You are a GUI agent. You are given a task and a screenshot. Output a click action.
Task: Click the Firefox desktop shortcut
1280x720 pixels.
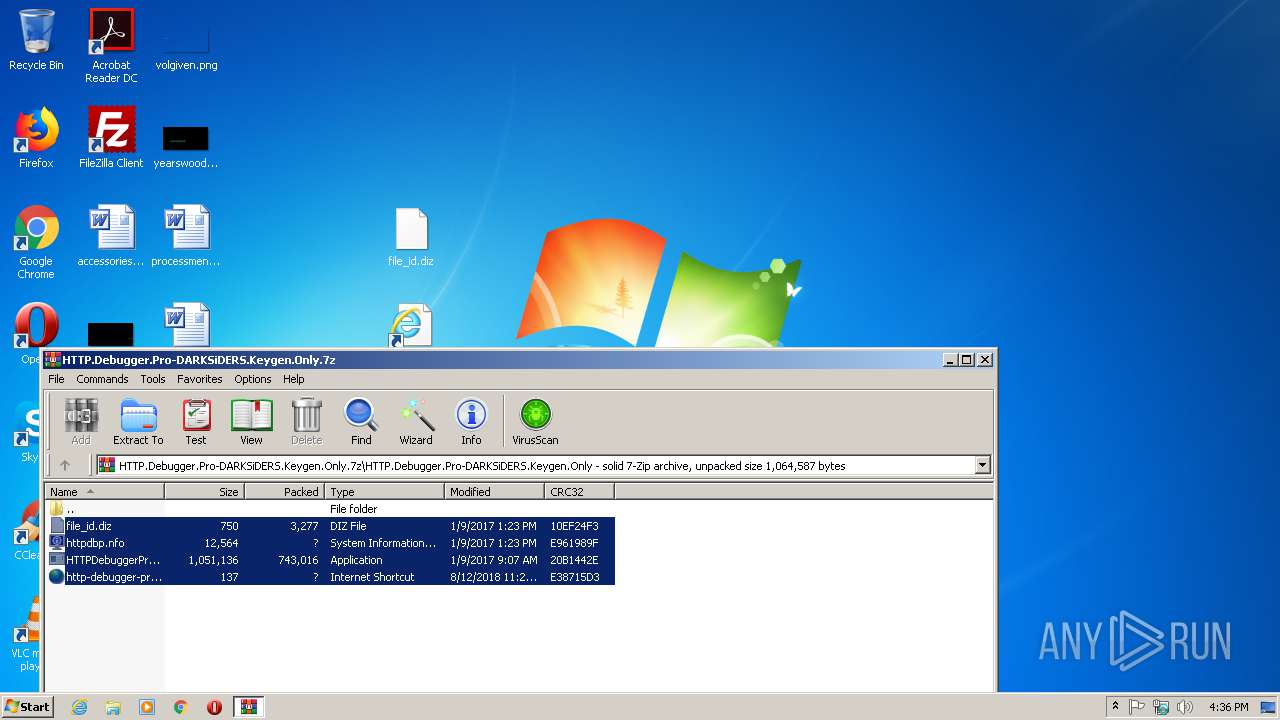pos(36,138)
